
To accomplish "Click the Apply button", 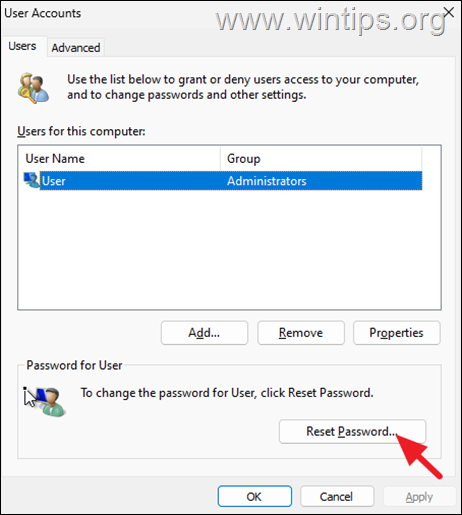I will pyautogui.click(x=419, y=497).
